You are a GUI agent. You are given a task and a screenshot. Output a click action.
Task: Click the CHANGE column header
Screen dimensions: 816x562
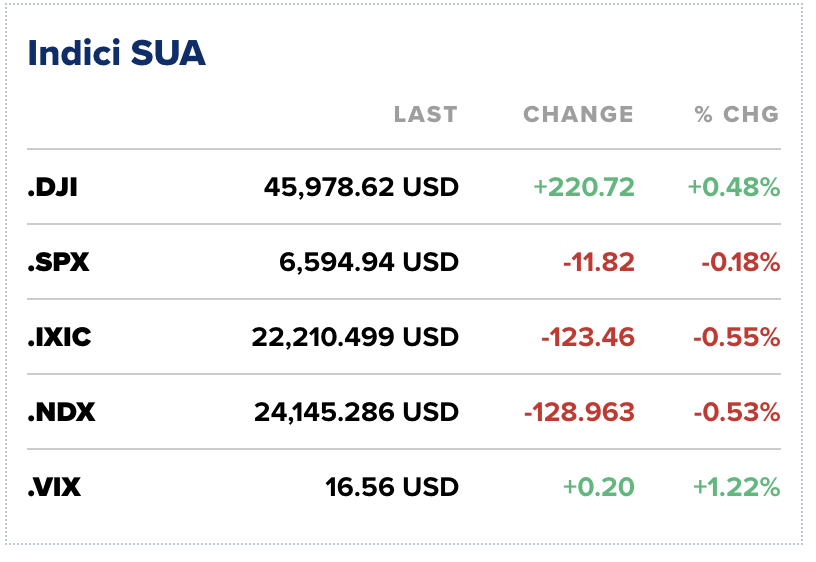click(578, 114)
